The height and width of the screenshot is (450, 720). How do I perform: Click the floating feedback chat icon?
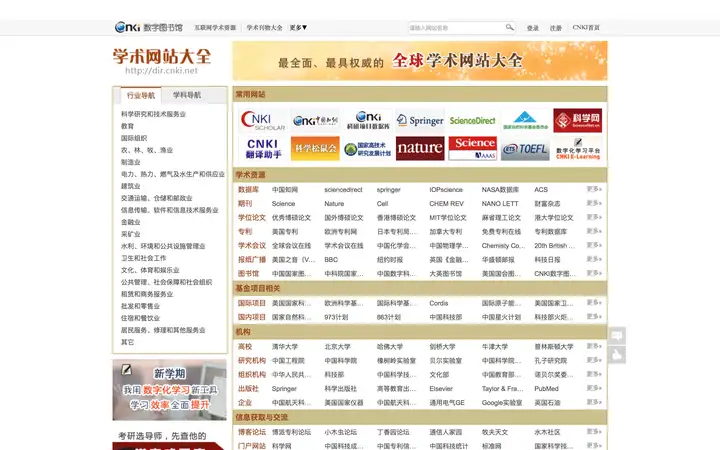tap(617, 336)
